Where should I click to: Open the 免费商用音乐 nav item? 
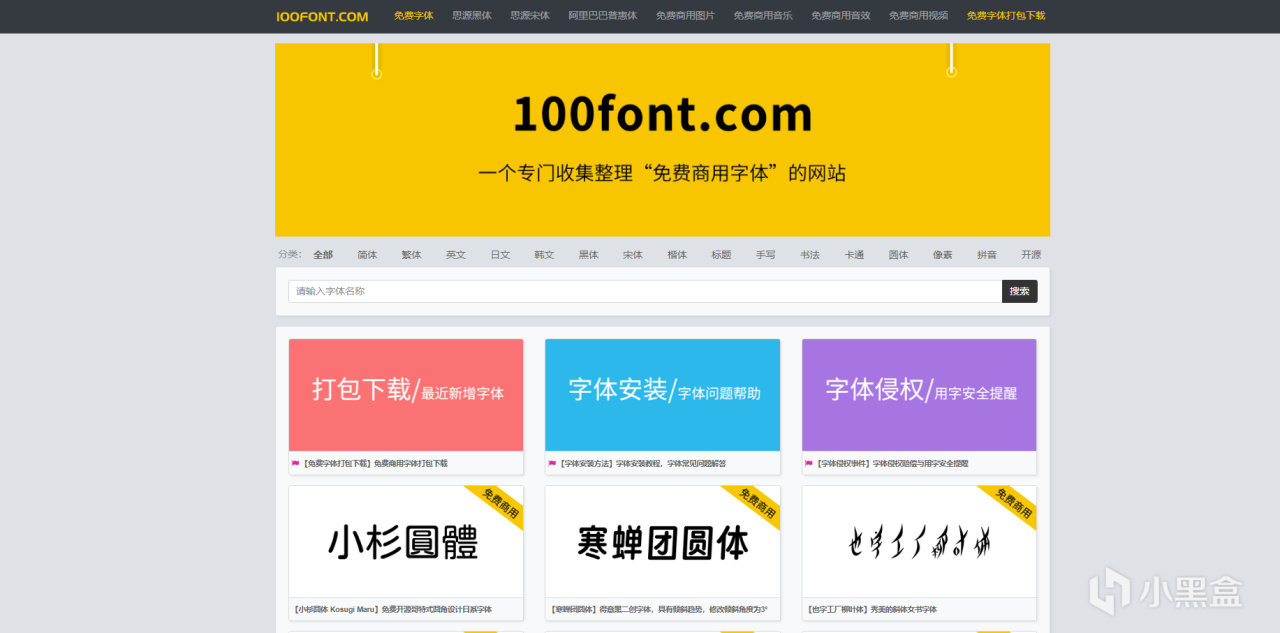tap(763, 16)
